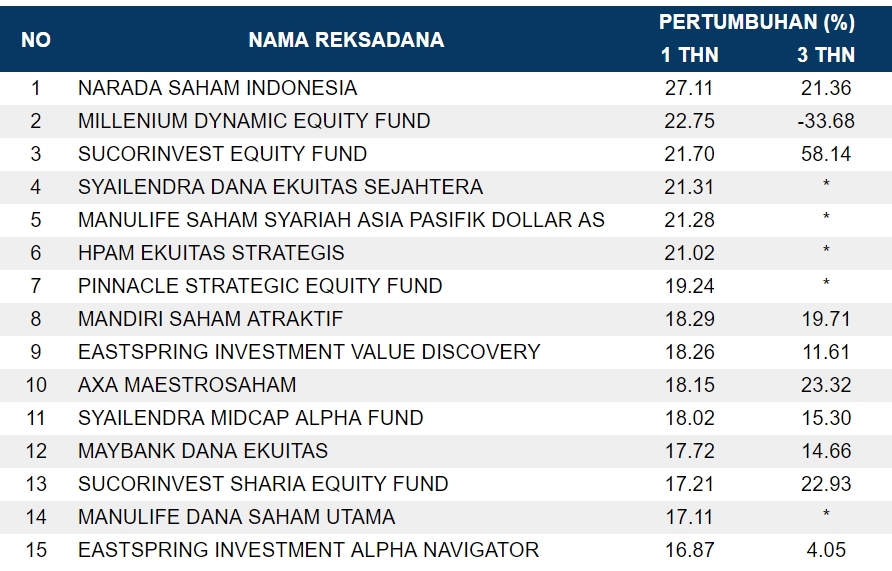This screenshot has width=892, height=571.
Task: Click AXA MAESTROSAHAM fund name
Action: [187, 385]
